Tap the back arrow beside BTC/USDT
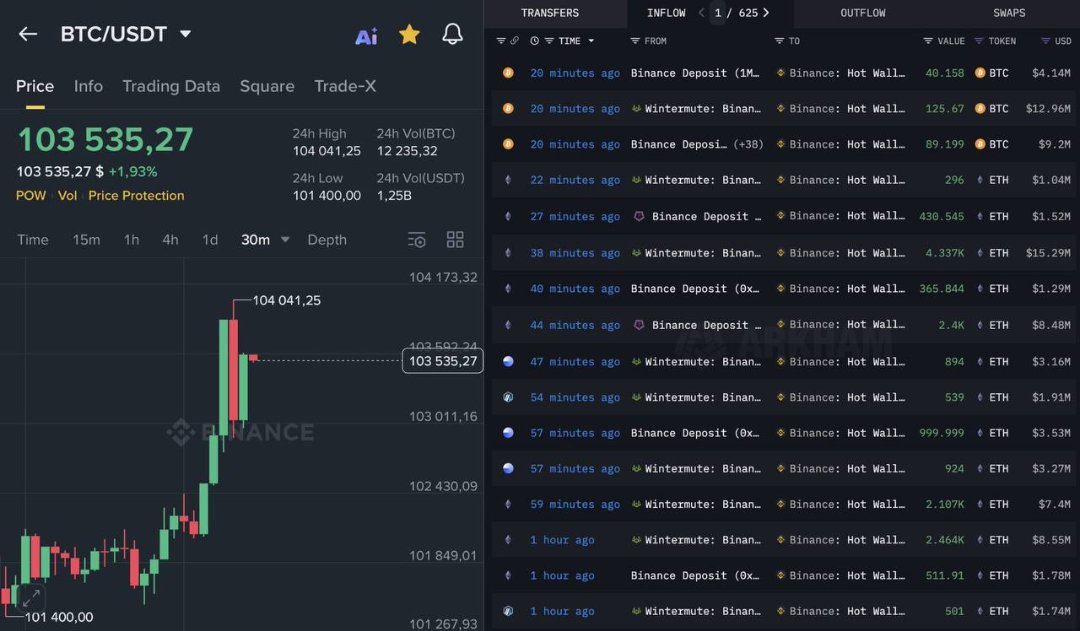 pyautogui.click(x=28, y=34)
